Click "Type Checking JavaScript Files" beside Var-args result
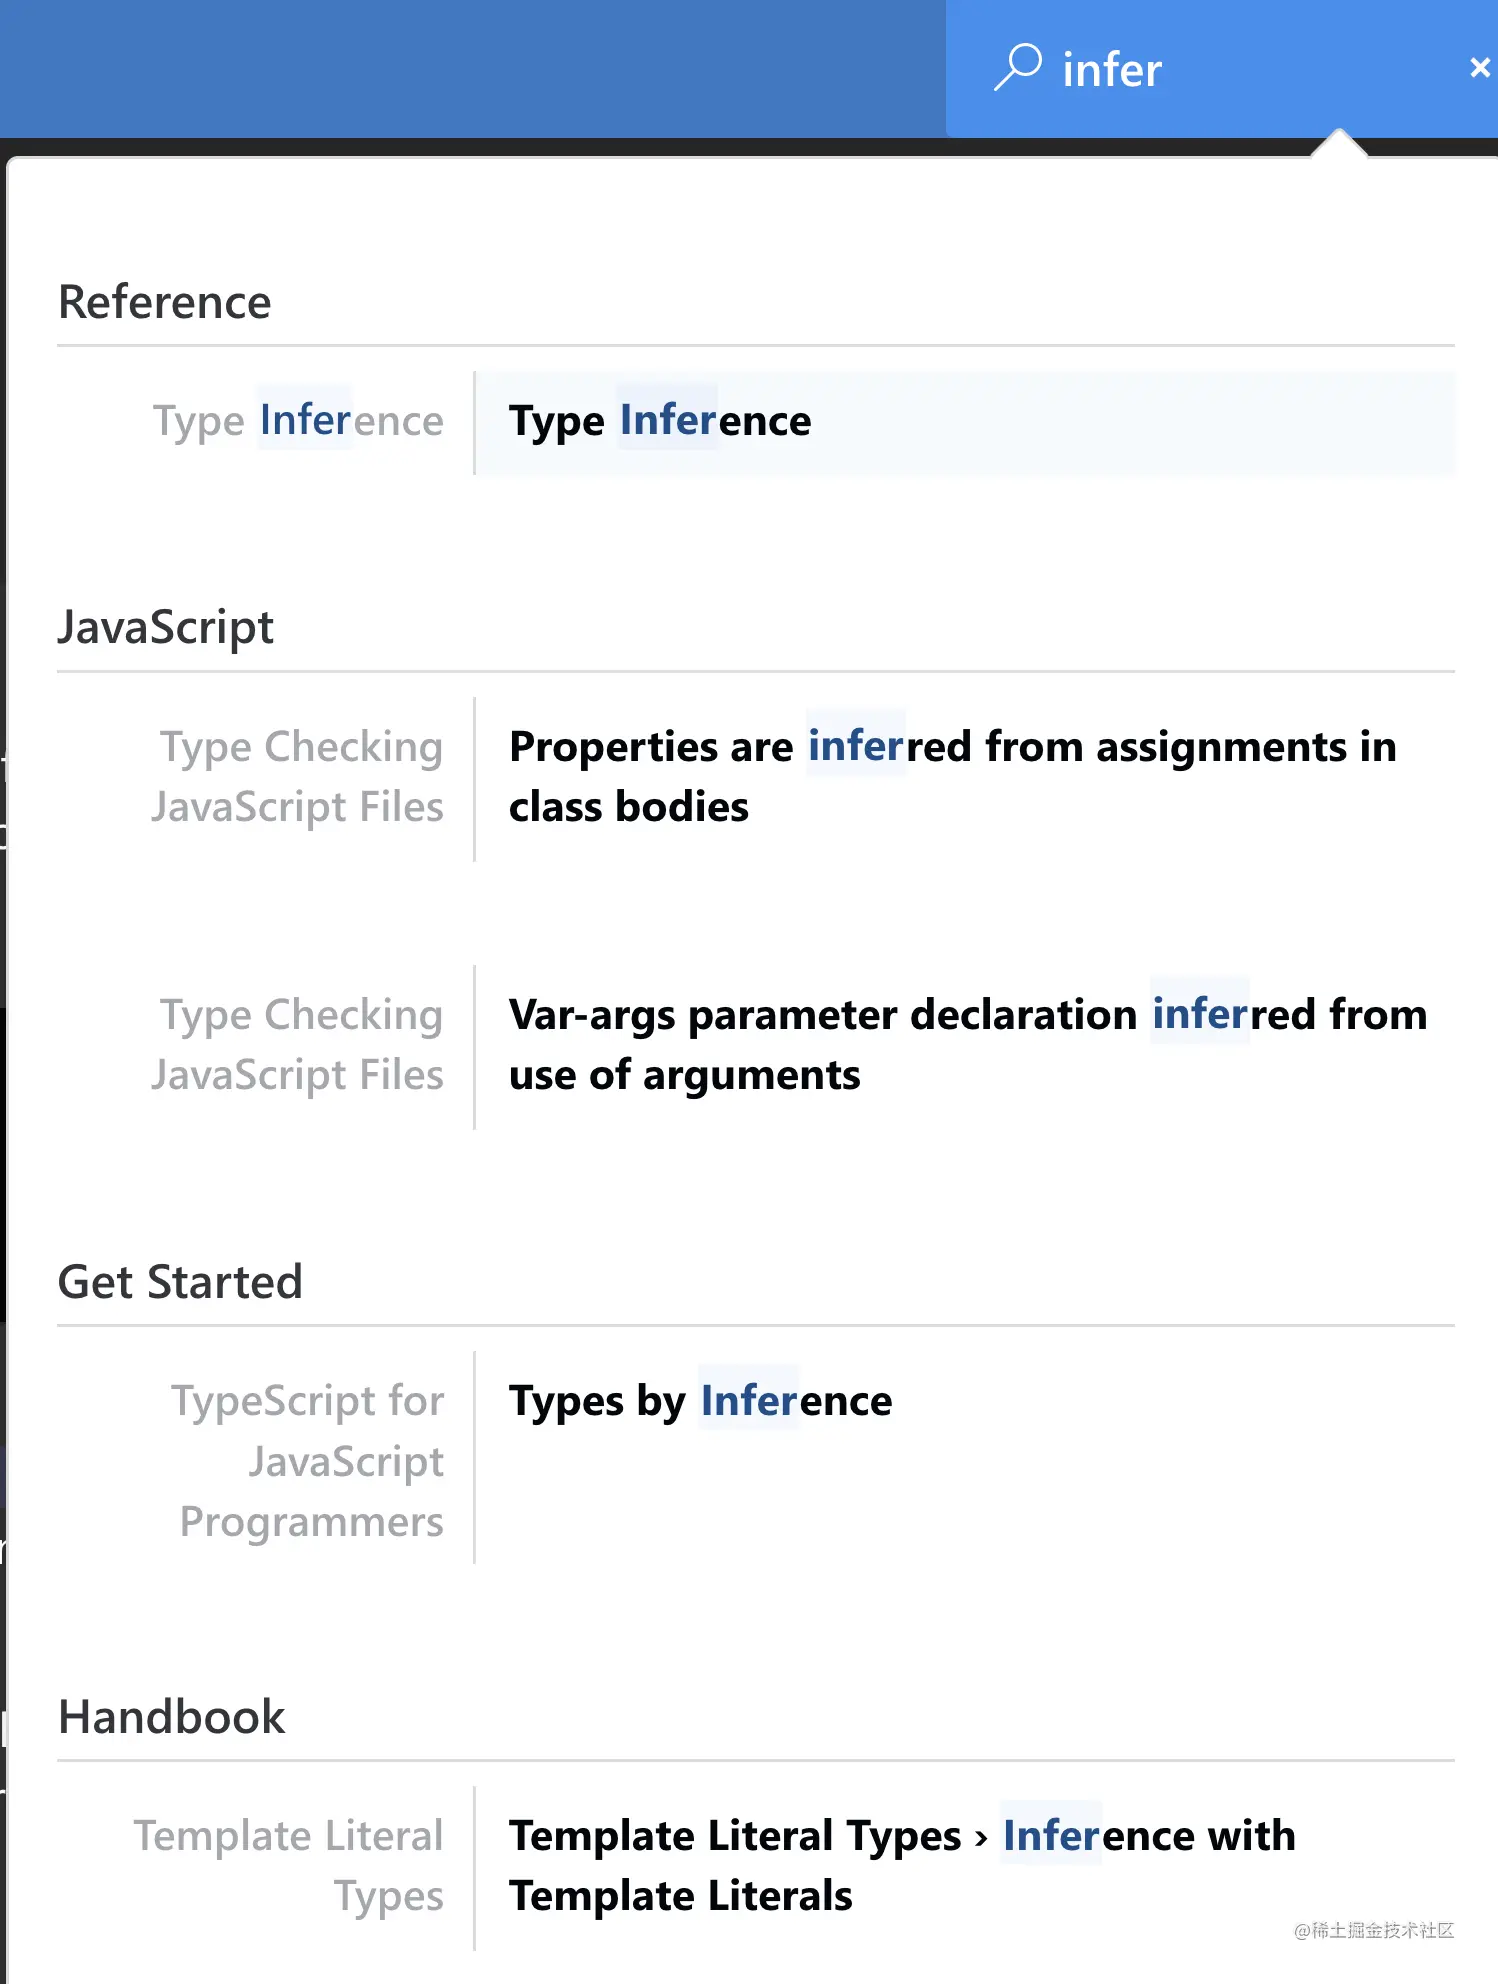Image resolution: width=1498 pixels, height=1984 pixels. (x=298, y=1045)
